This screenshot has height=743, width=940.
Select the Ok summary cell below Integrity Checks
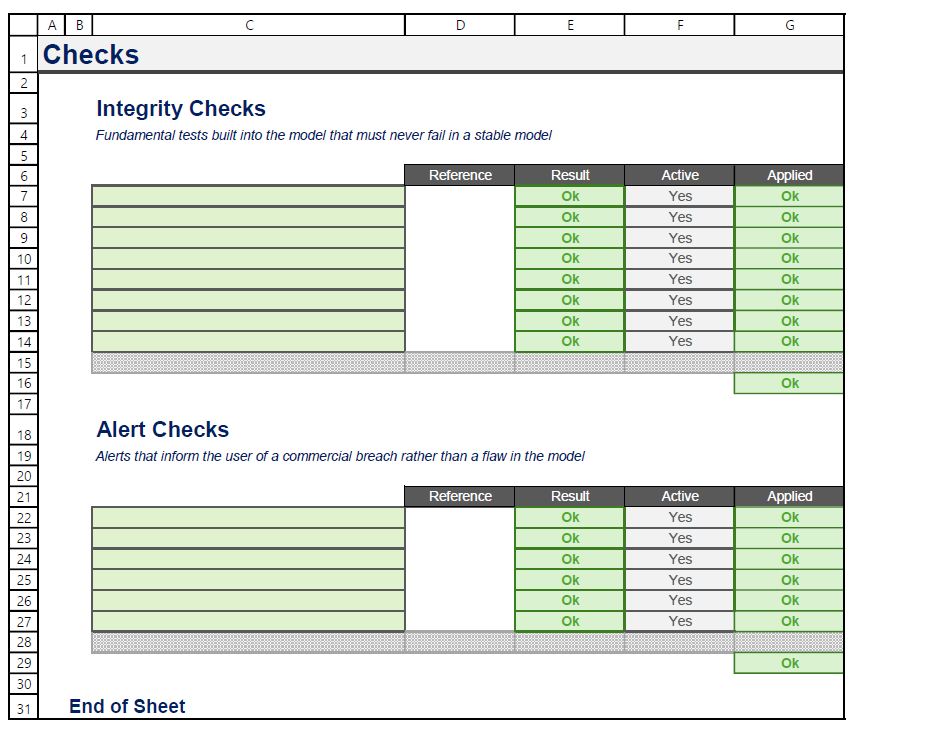pyautogui.click(x=789, y=383)
